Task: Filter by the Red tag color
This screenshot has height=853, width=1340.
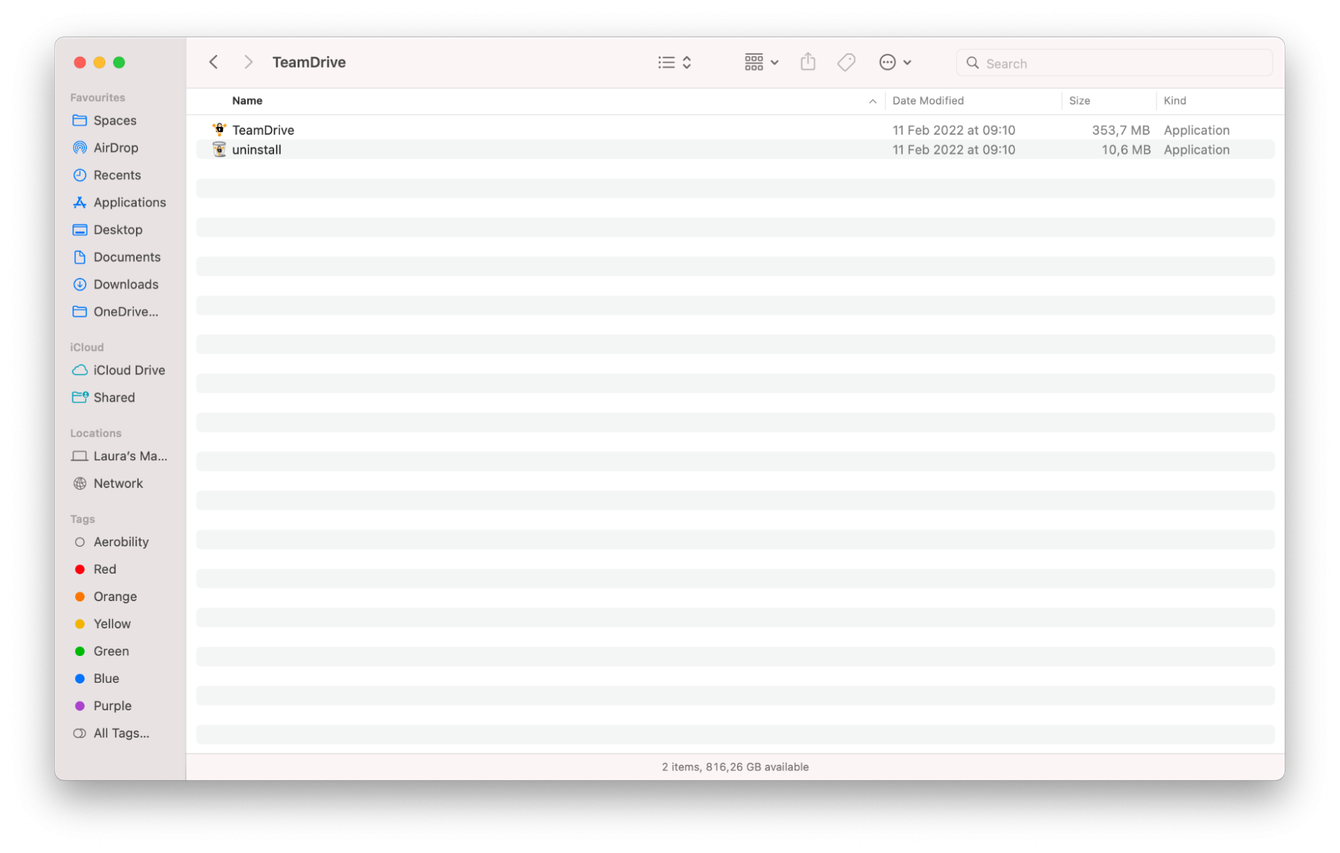Action: (104, 569)
